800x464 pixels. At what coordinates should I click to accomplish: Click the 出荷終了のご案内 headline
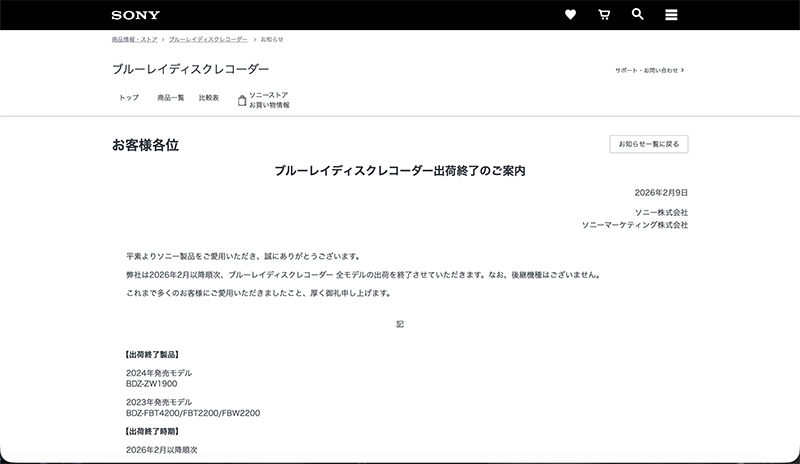pos(400,171)
